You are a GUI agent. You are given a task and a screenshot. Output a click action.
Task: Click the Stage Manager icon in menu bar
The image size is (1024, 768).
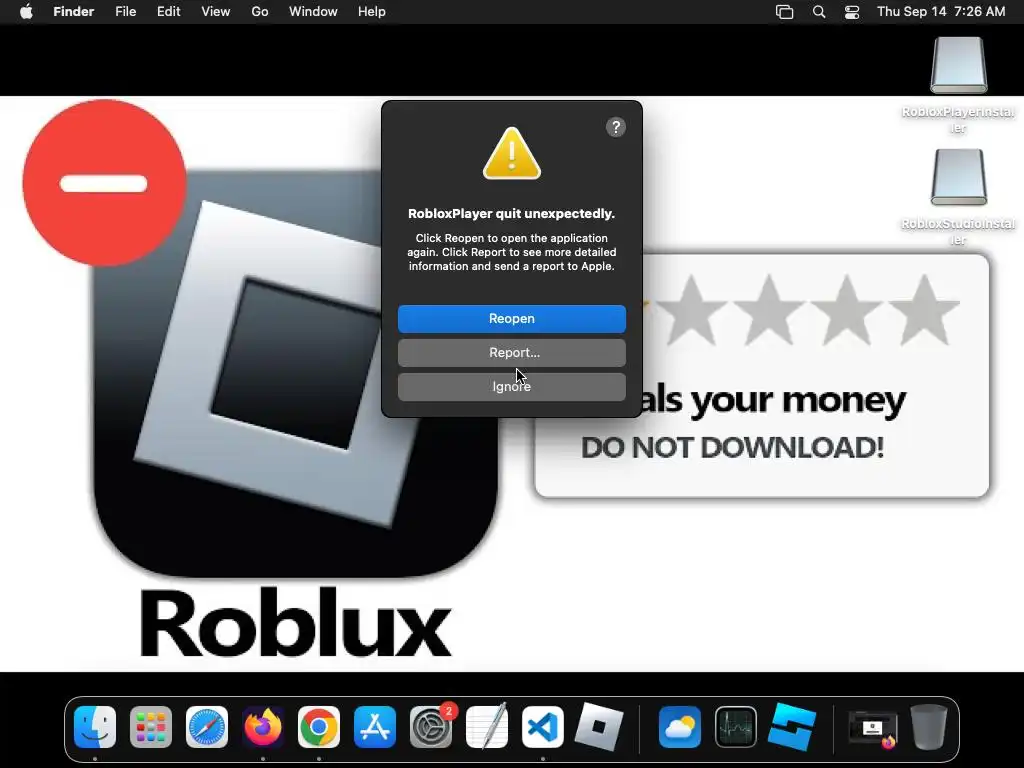pyautogui.click(x=784, y=12)
